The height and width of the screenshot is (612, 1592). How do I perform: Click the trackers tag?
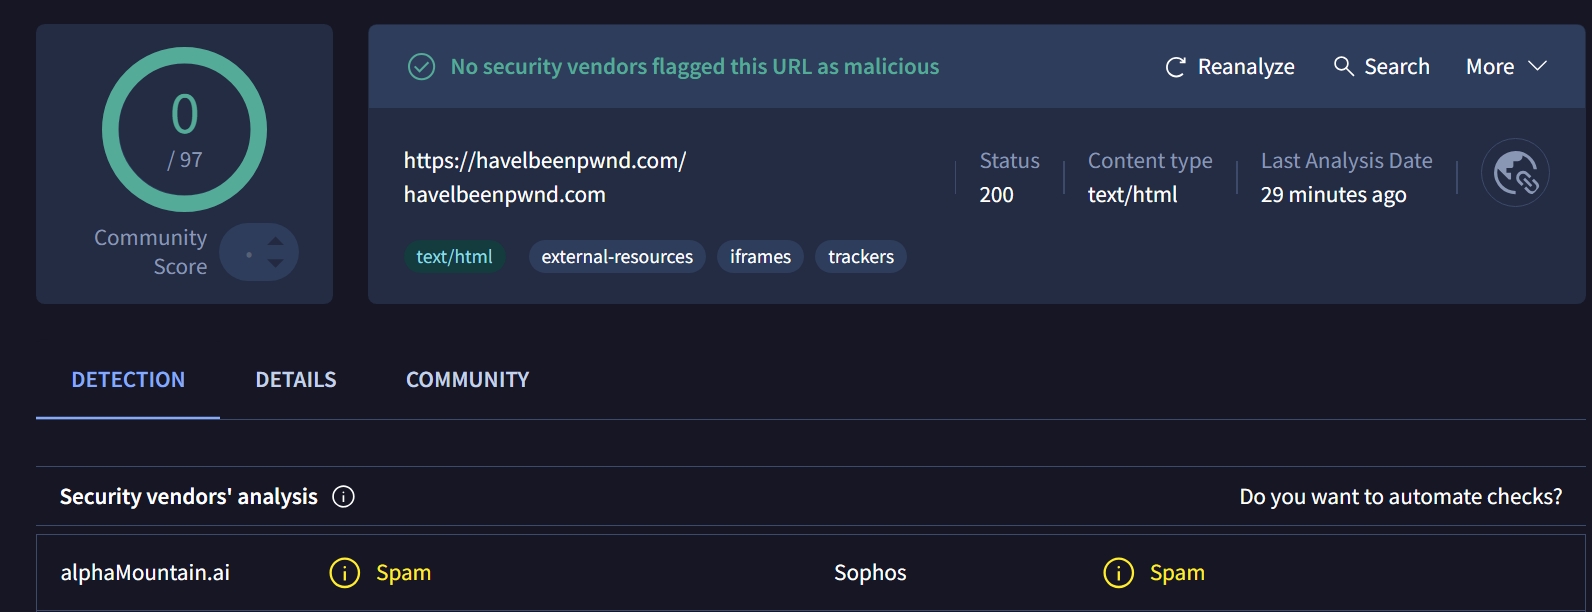pyautogui.click(x=861, y=257)
